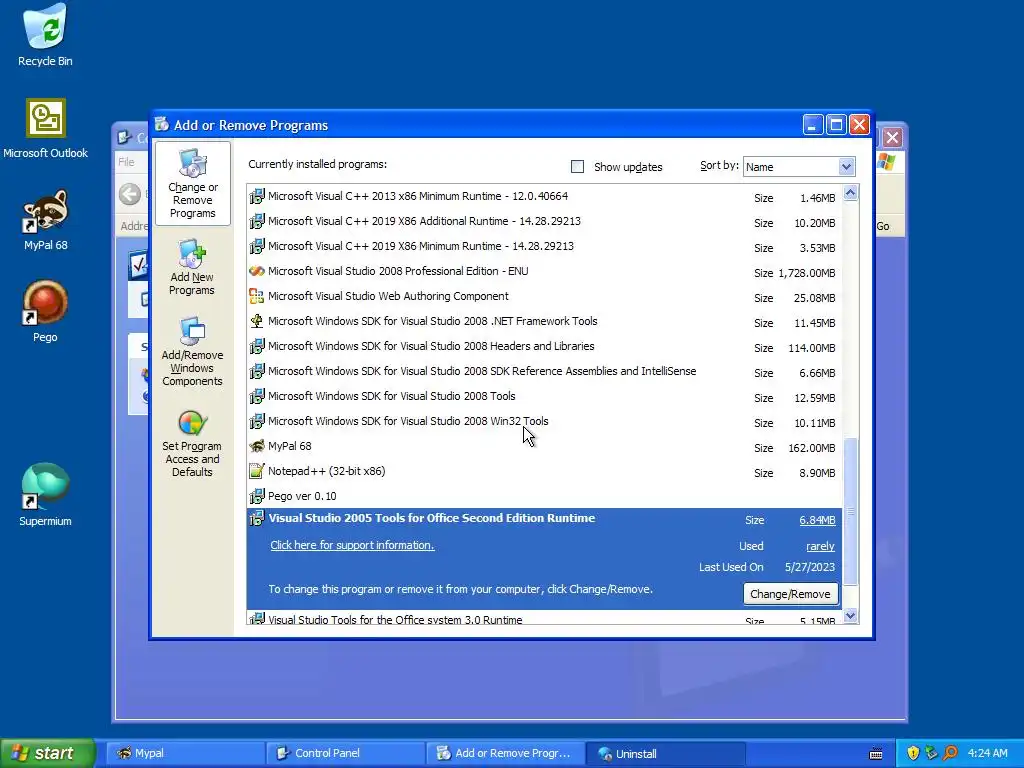Open Click here for support information link

click(352, 545)
